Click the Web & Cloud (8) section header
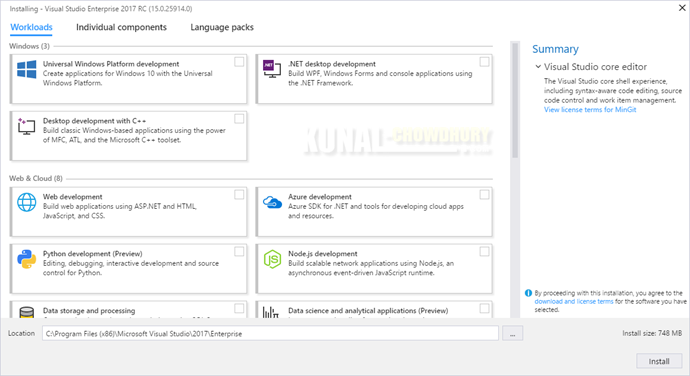 coord(36,178)
